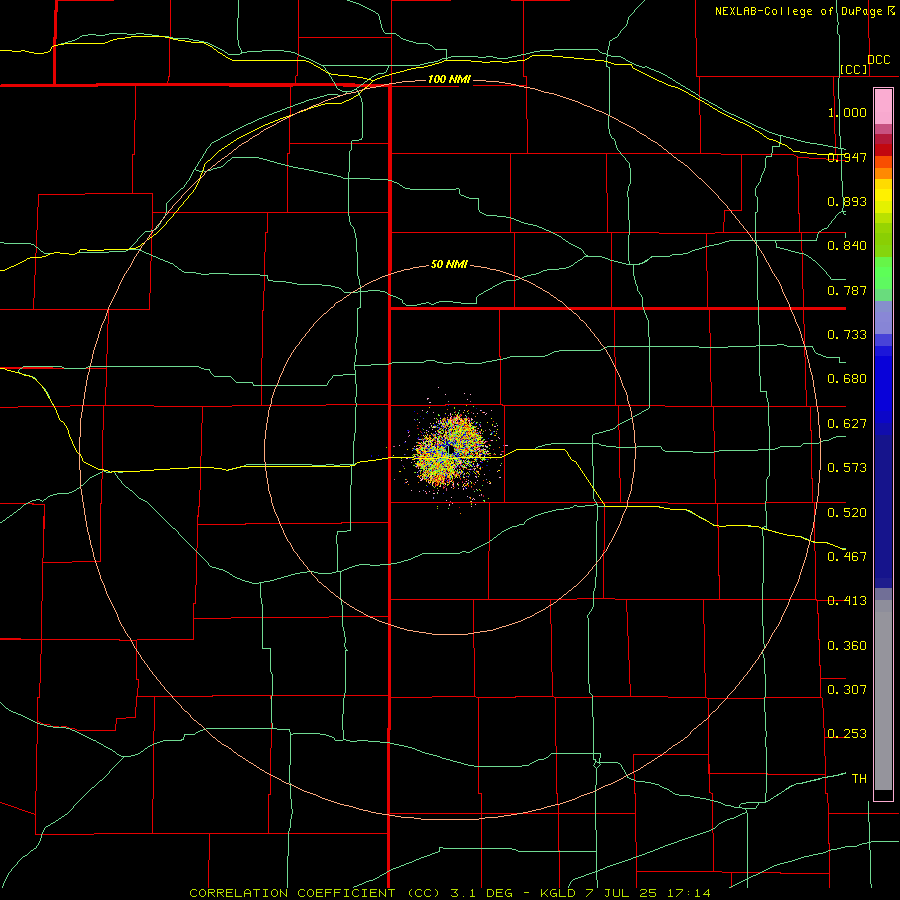Click the 0.360 color scale value

tap(847, 646)
